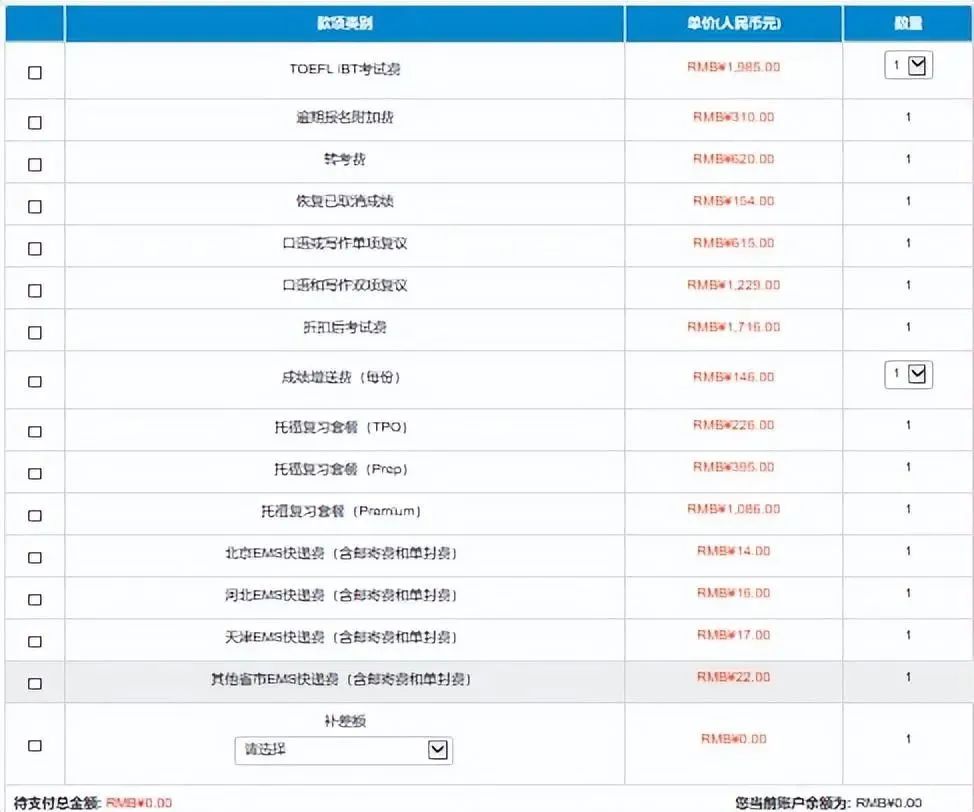Screen dimensions: 974x812
Task: Check the 河北EMS快递费 checkbox
Action: click(35, 599)
